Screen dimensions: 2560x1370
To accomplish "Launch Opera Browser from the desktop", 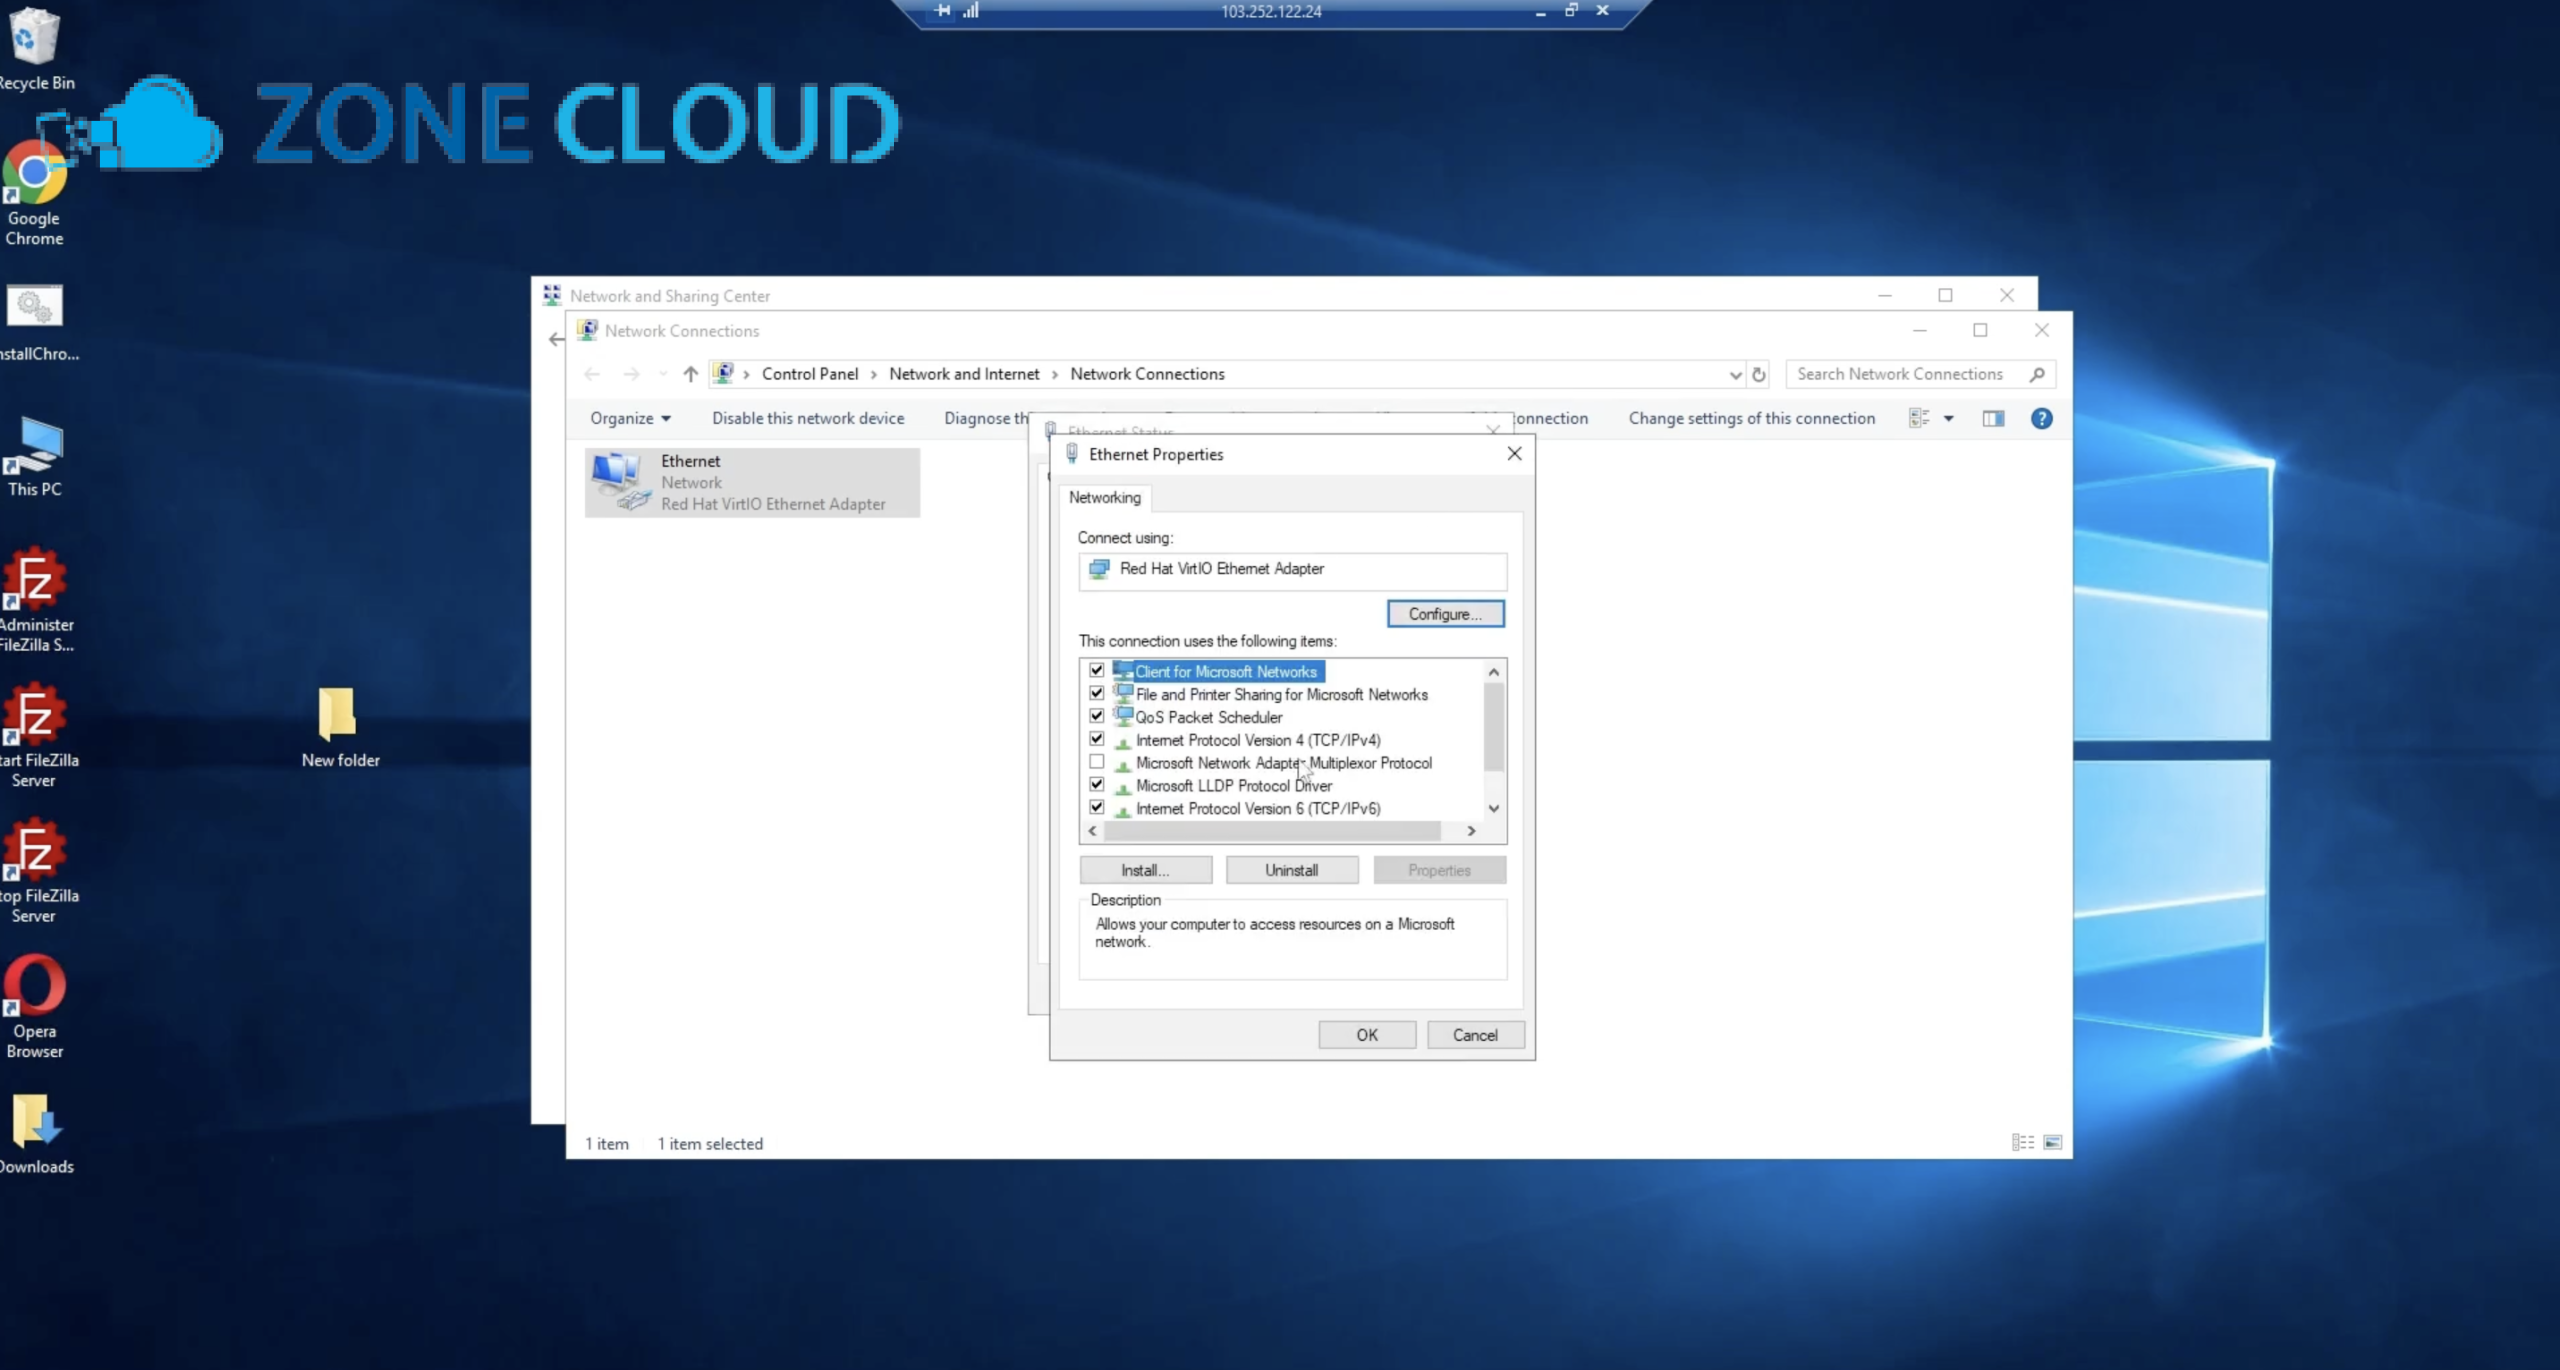I will 34,1007.
